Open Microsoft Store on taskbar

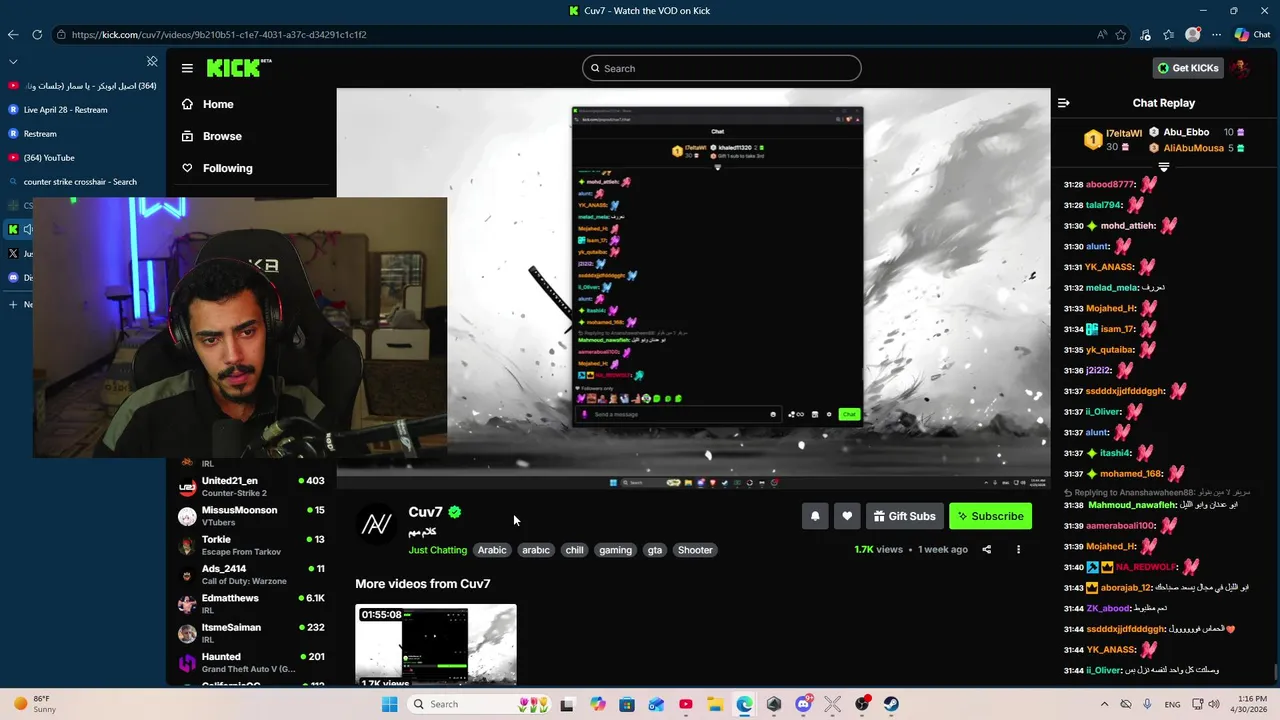click(627, 704)
